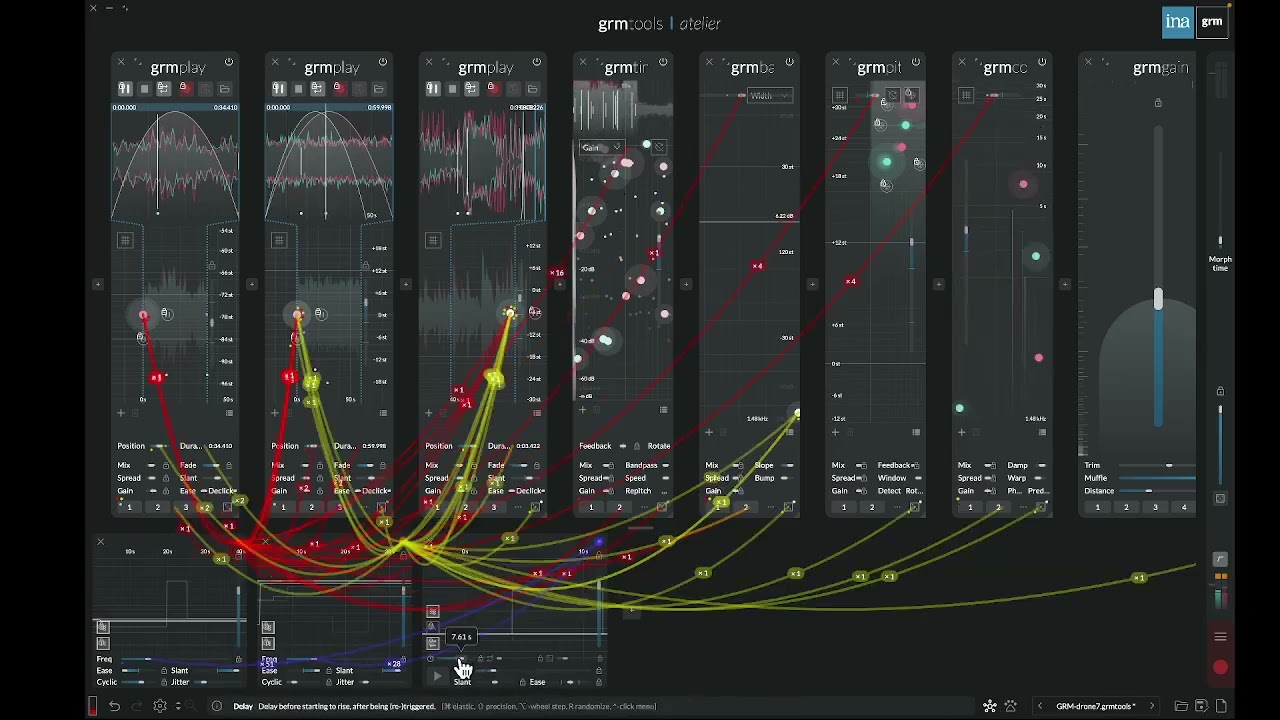
Task: Select preset 1 in the first grmplay module
Action: pyautogui.click(x=129, y=507)
